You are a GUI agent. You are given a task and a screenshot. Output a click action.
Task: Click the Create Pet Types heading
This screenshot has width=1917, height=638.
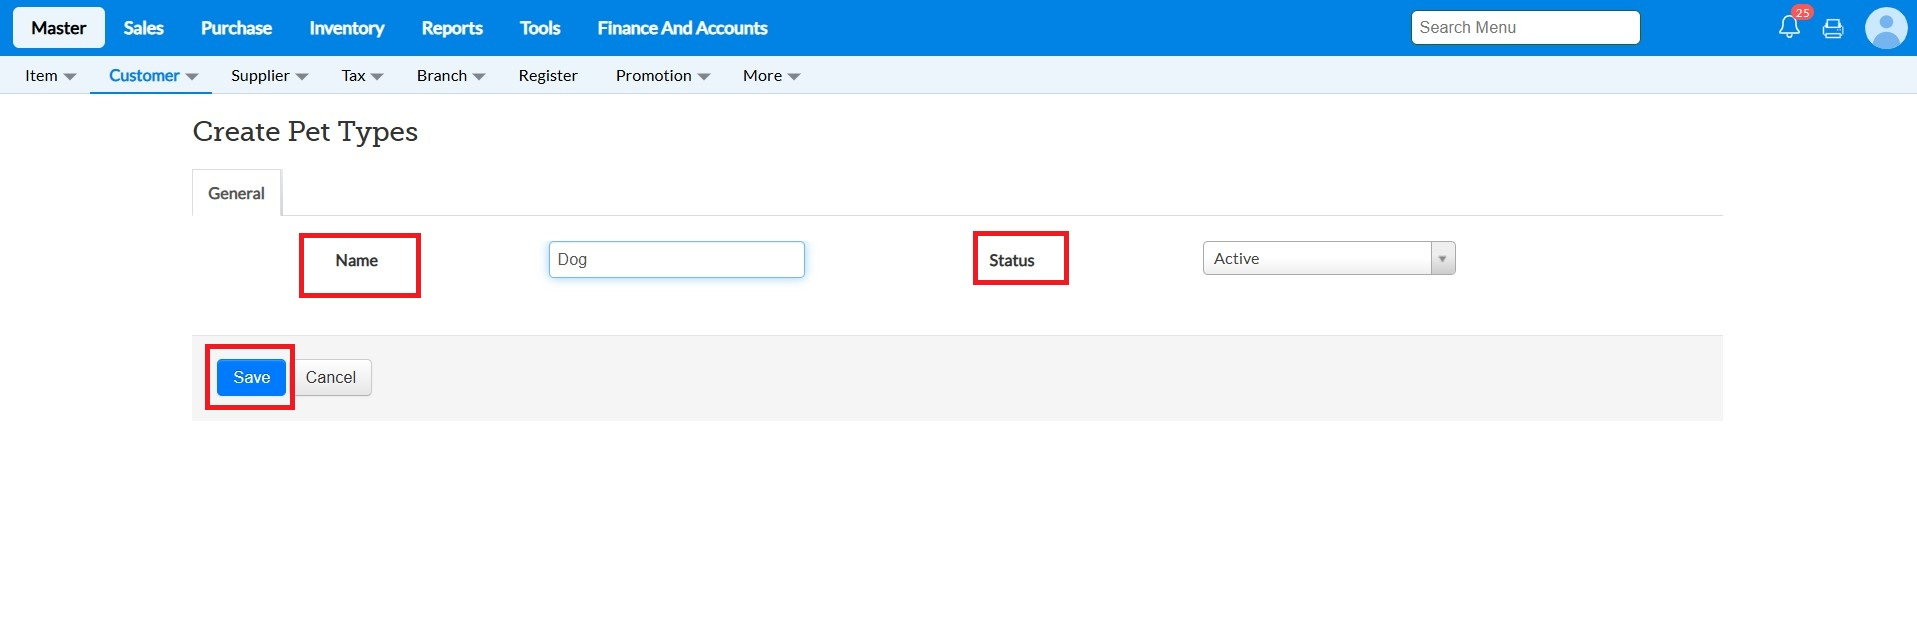[305, 132]
